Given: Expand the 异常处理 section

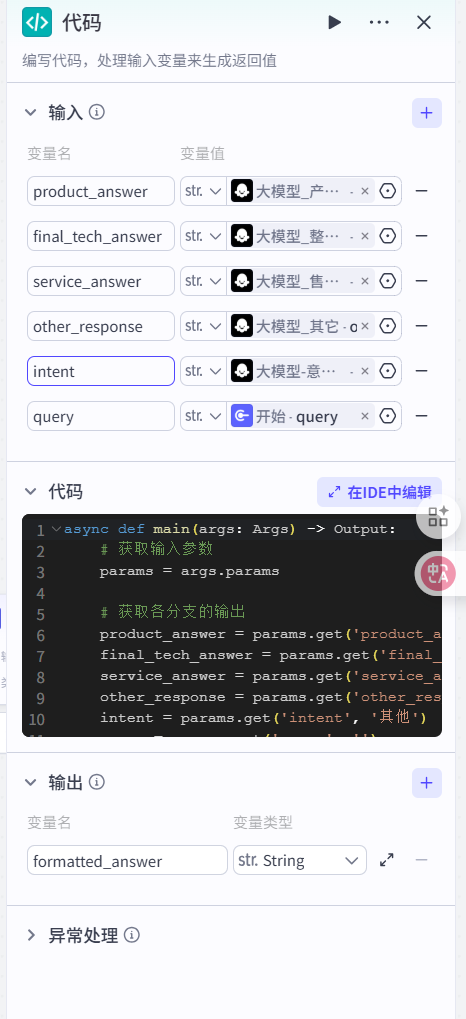Looking at the screenshot, I should coord(31,936).
